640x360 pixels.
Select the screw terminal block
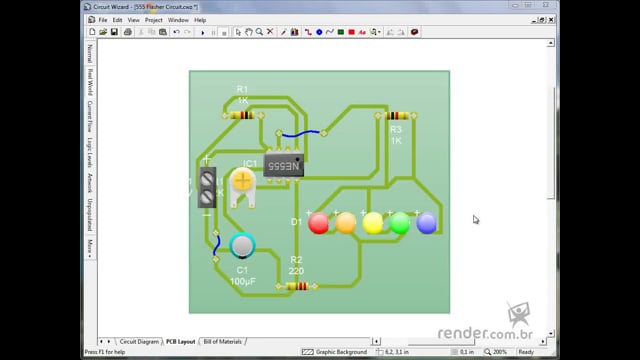pyautogui.click(x=207, y=187)
